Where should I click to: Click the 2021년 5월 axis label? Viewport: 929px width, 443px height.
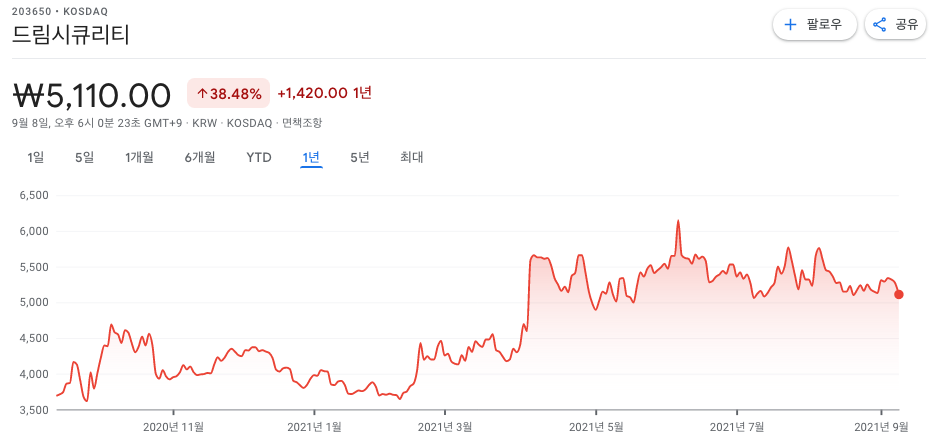597,426
